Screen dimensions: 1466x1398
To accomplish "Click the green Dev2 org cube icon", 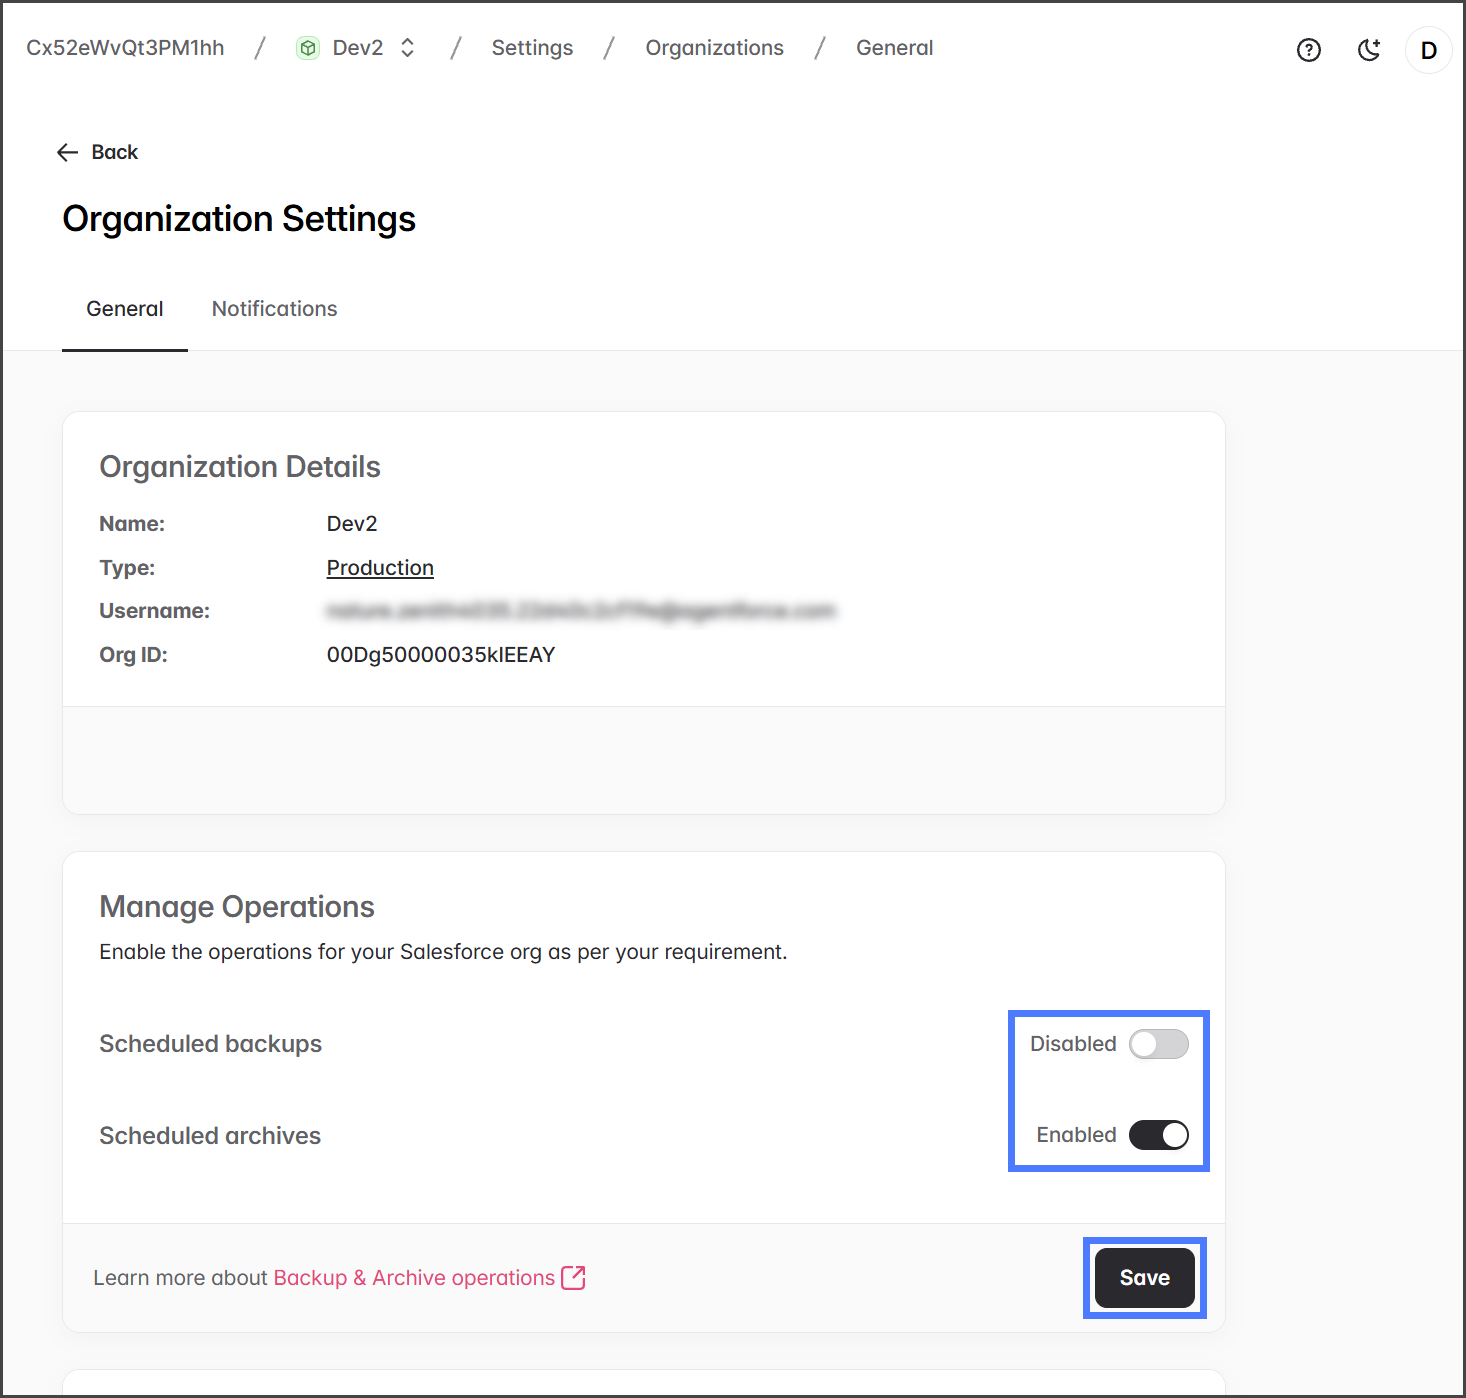I will coord(308,48).
